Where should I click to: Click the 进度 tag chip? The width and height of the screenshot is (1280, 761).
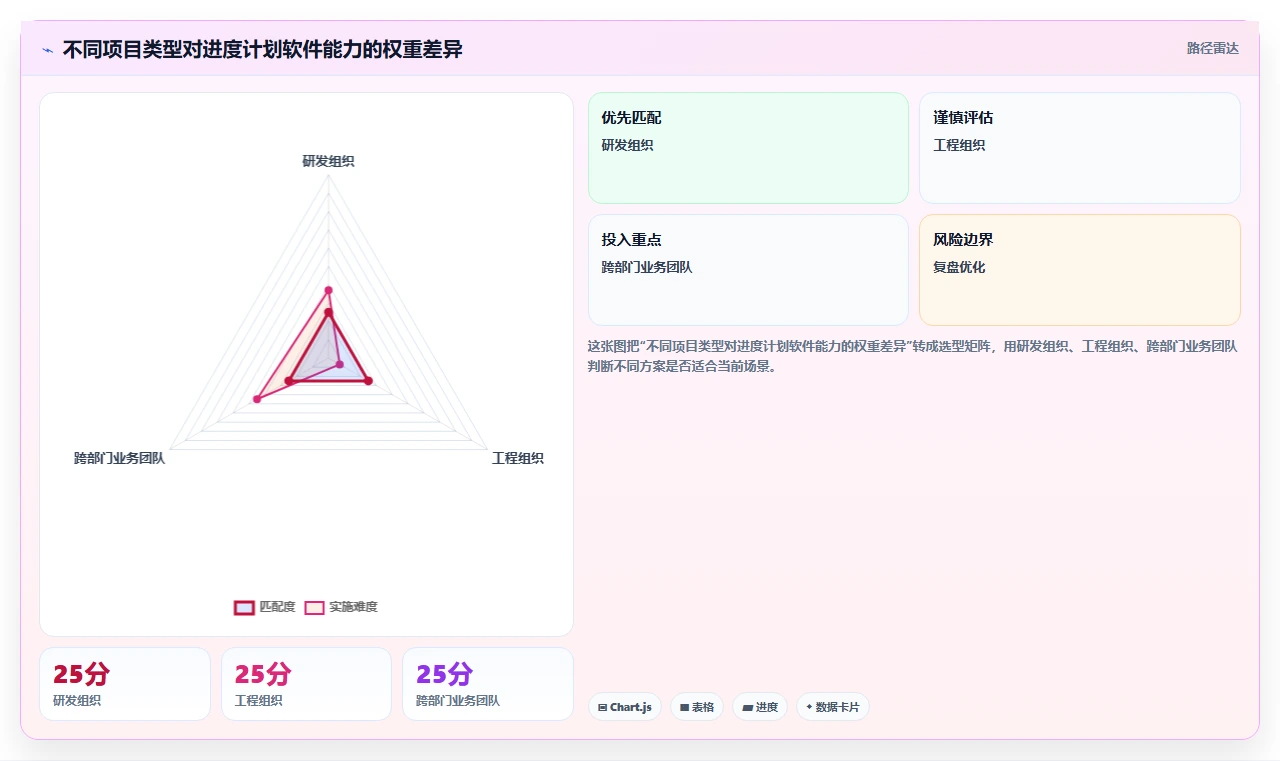tap(760, 707)
